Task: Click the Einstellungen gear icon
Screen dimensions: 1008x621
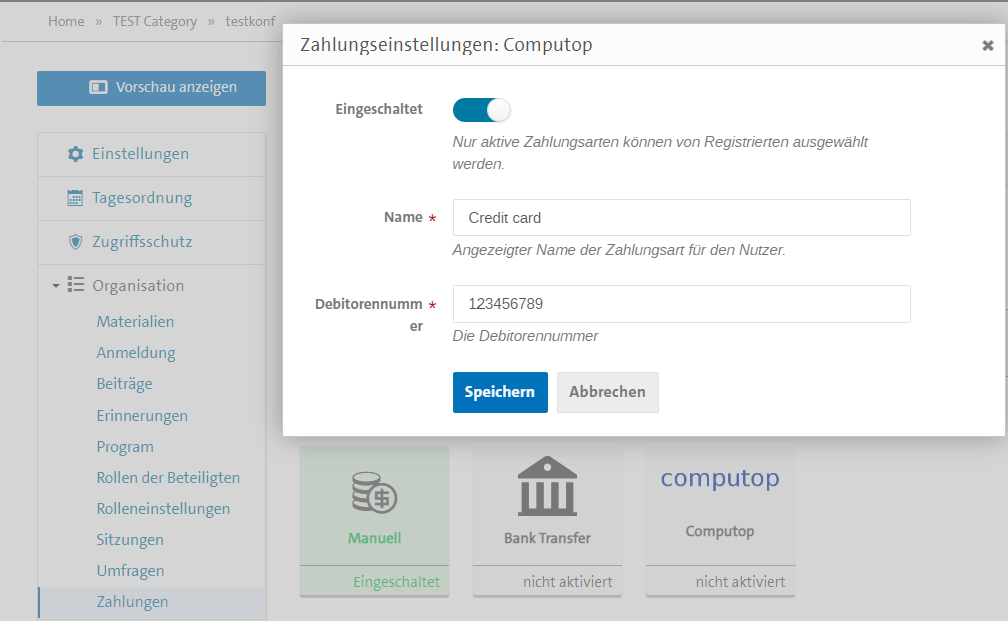Action: click(75, 154)
